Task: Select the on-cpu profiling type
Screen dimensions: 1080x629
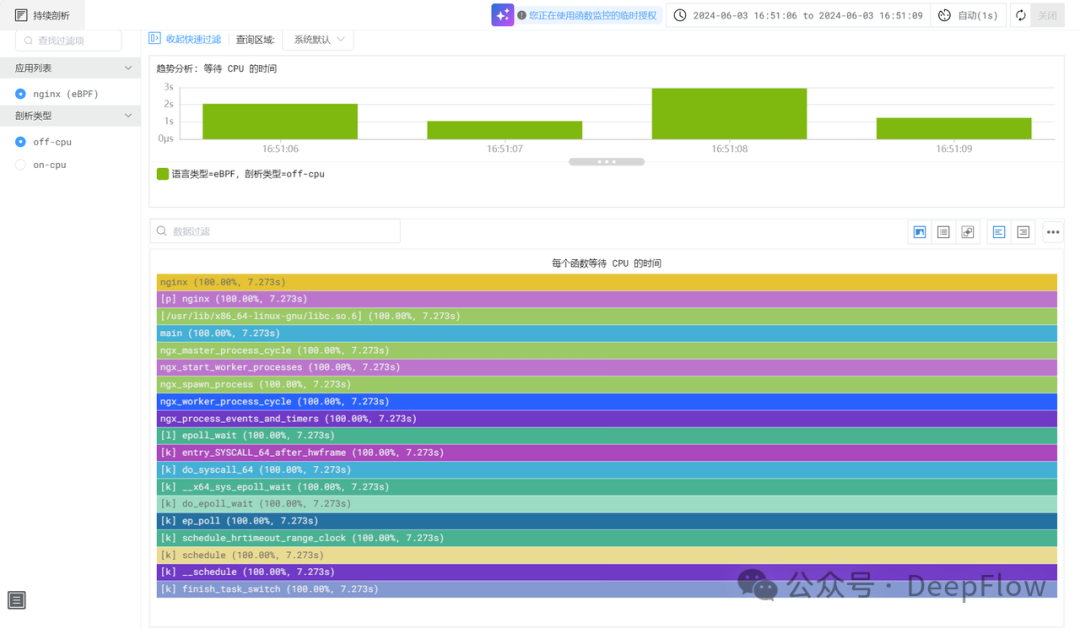Action: tap(21, 165)
